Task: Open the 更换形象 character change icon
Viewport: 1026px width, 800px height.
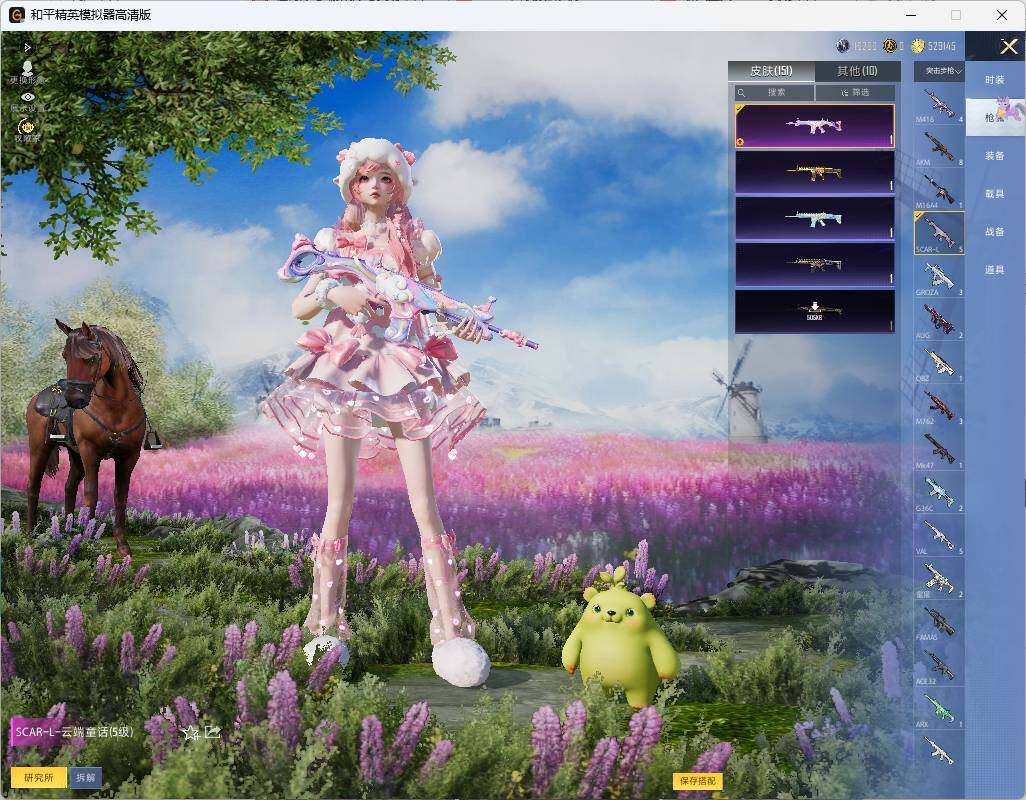Action: [27, 72]
